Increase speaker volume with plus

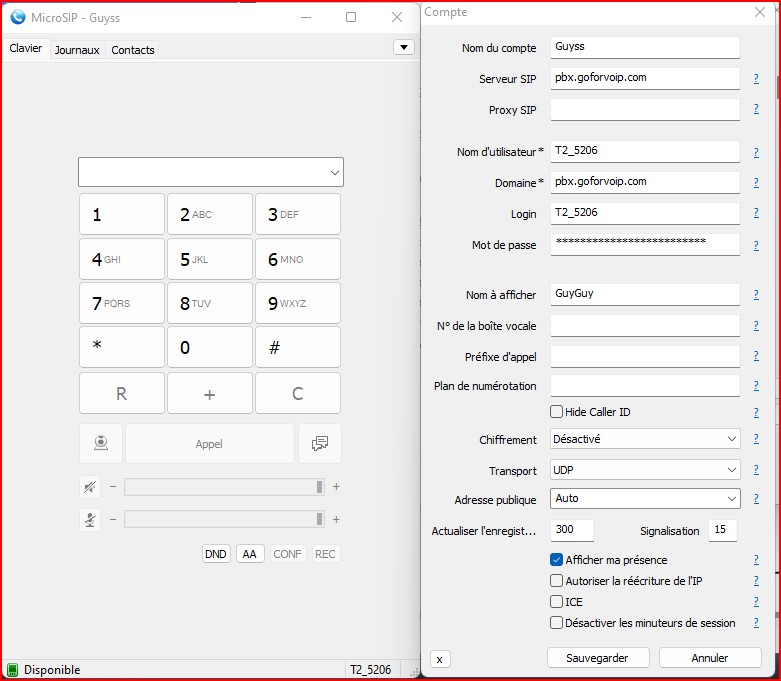point(336,486)
